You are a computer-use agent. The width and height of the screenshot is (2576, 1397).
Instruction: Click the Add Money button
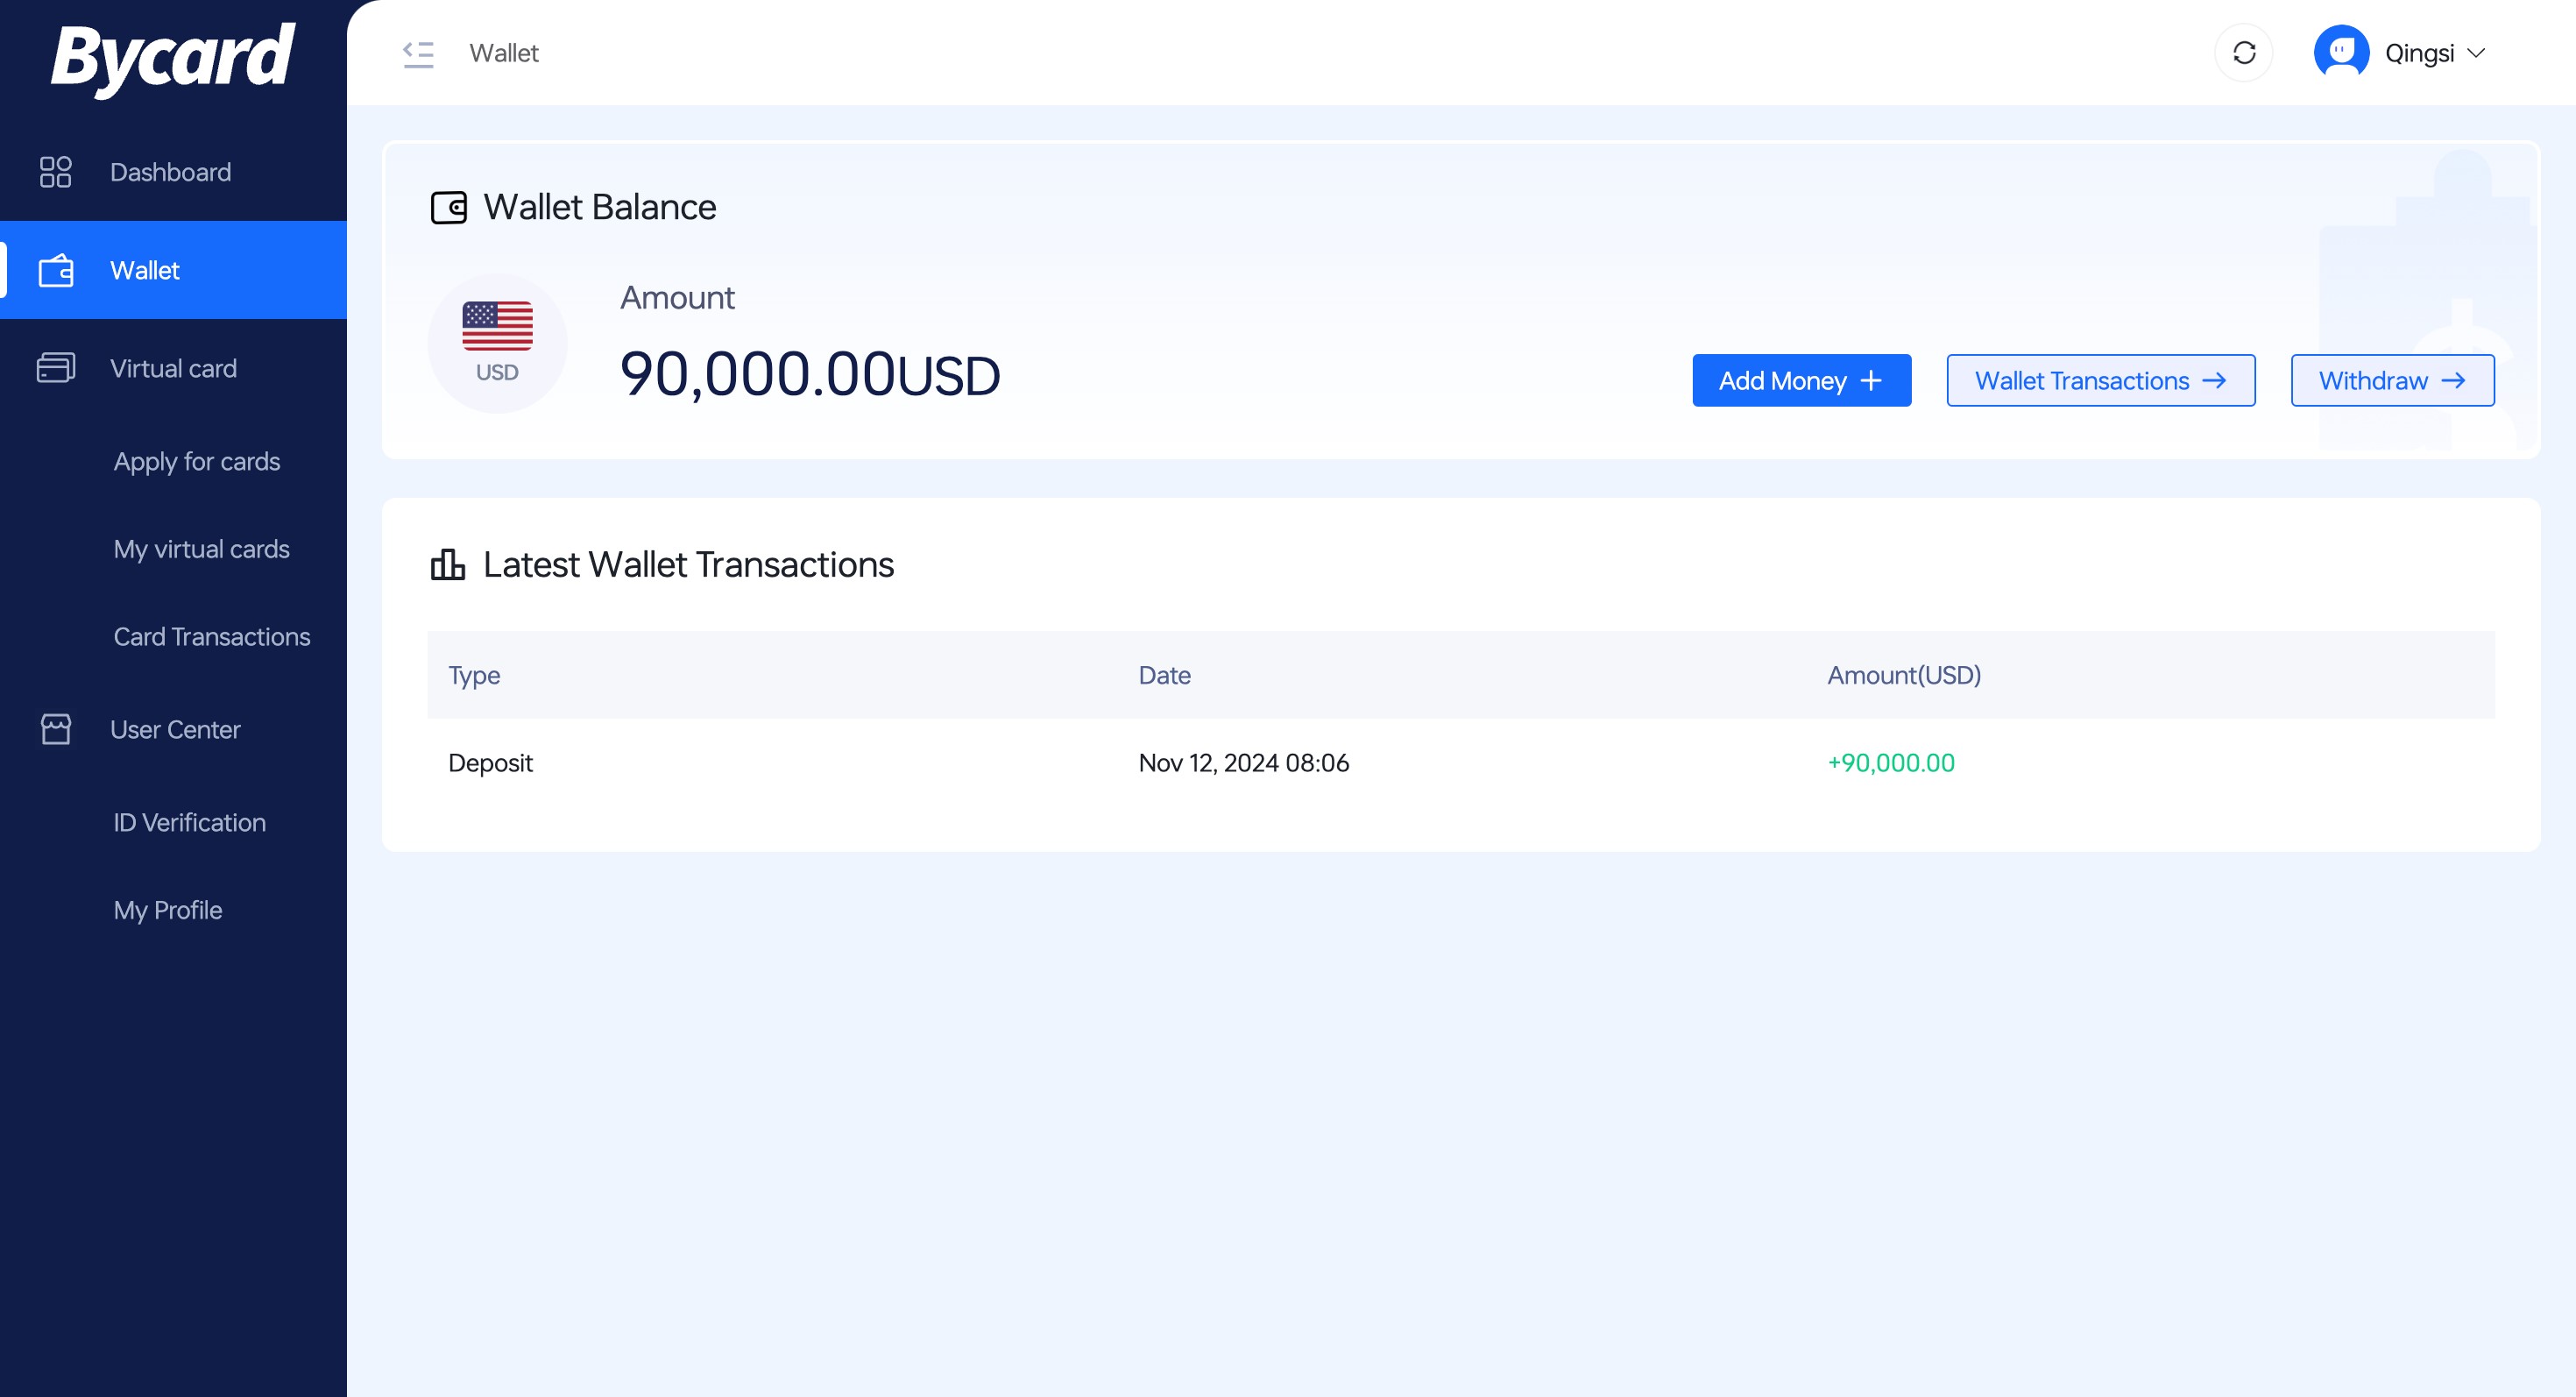[1800, 380]
